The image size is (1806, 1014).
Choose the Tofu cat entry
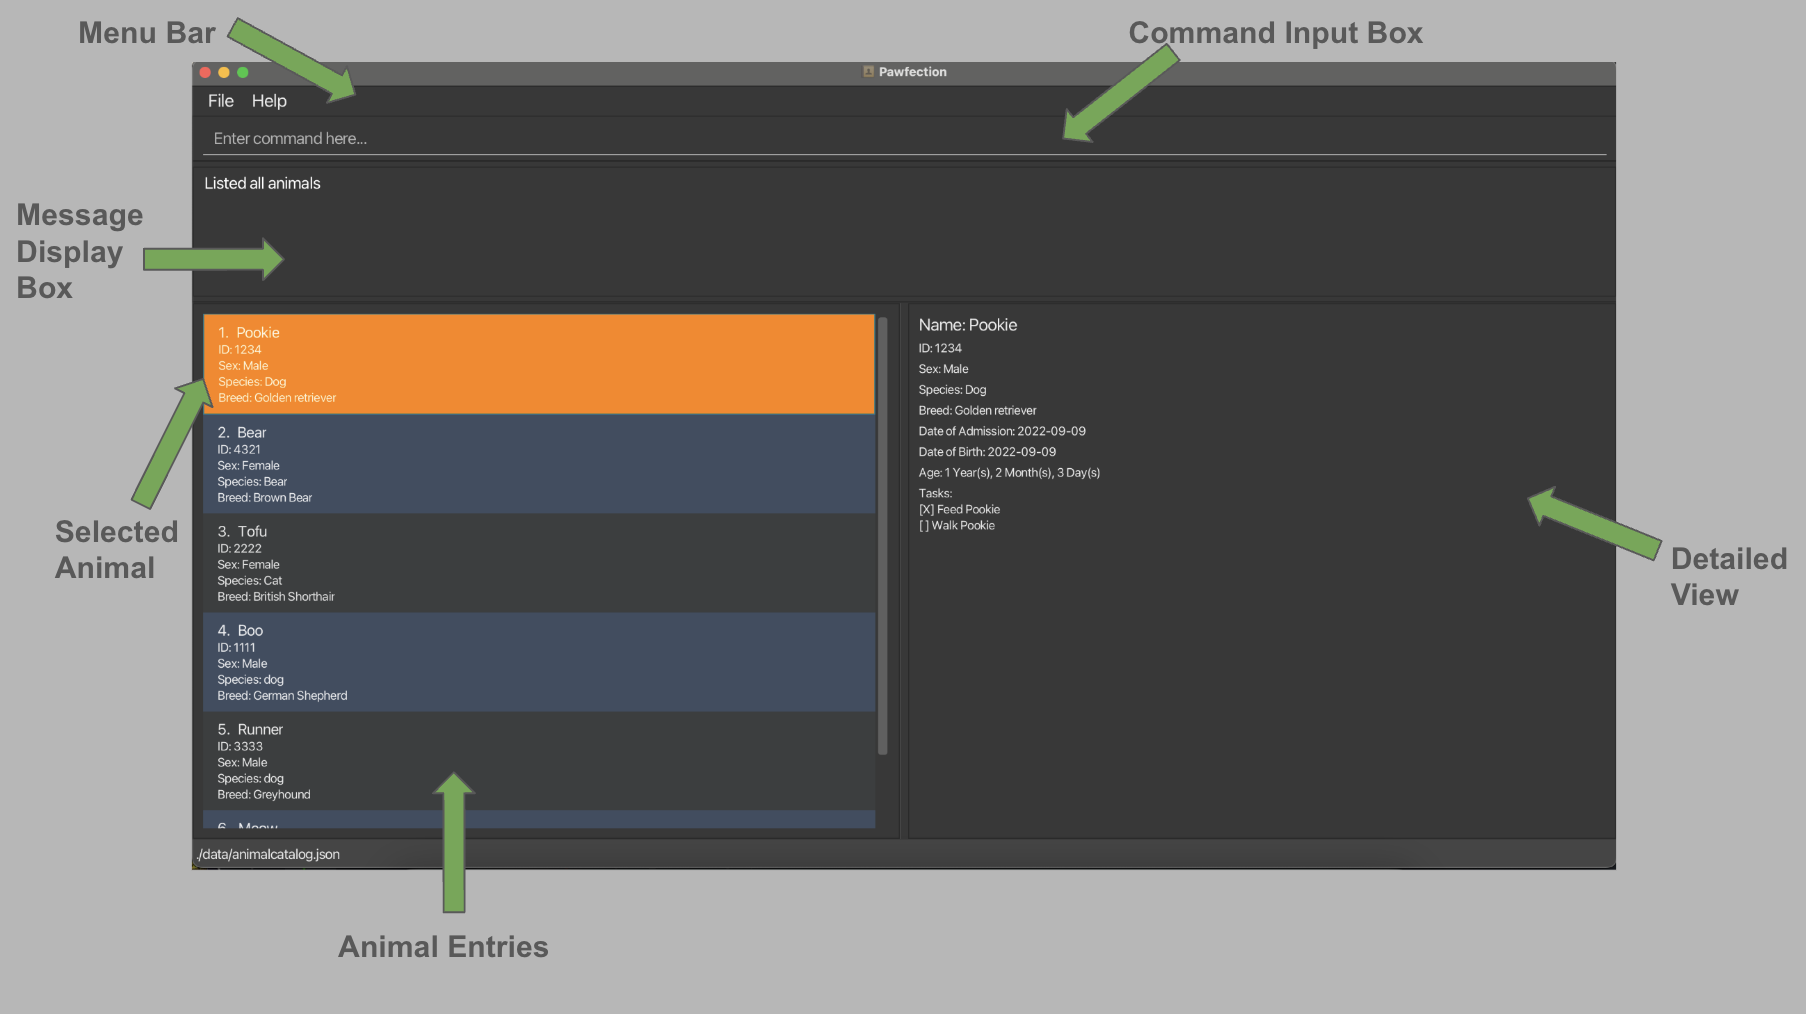point(538,563)
